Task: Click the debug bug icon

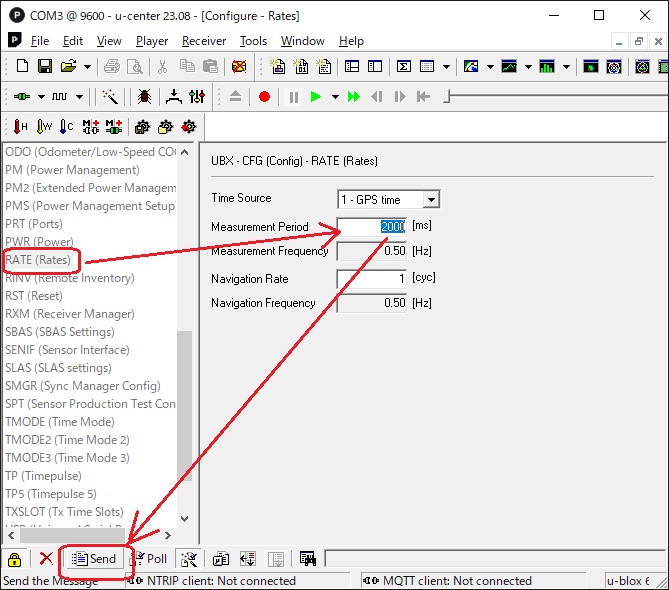Action: pos(144,97)
